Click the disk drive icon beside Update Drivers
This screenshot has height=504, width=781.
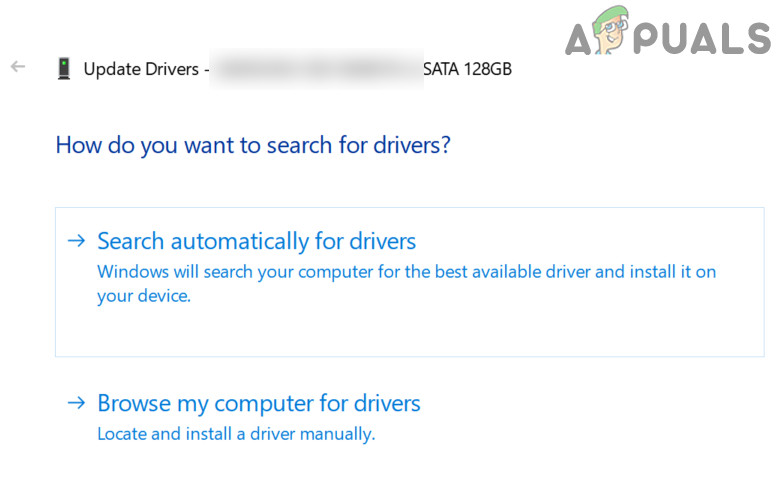[64, 69]
